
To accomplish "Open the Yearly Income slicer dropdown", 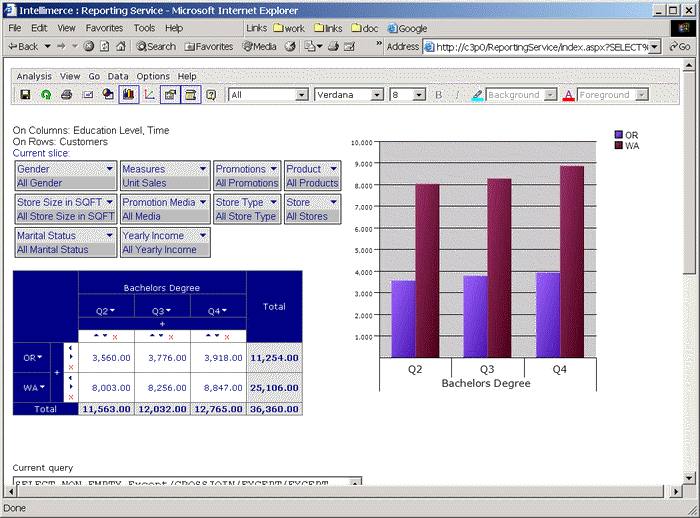I will (x=203, y=235).
